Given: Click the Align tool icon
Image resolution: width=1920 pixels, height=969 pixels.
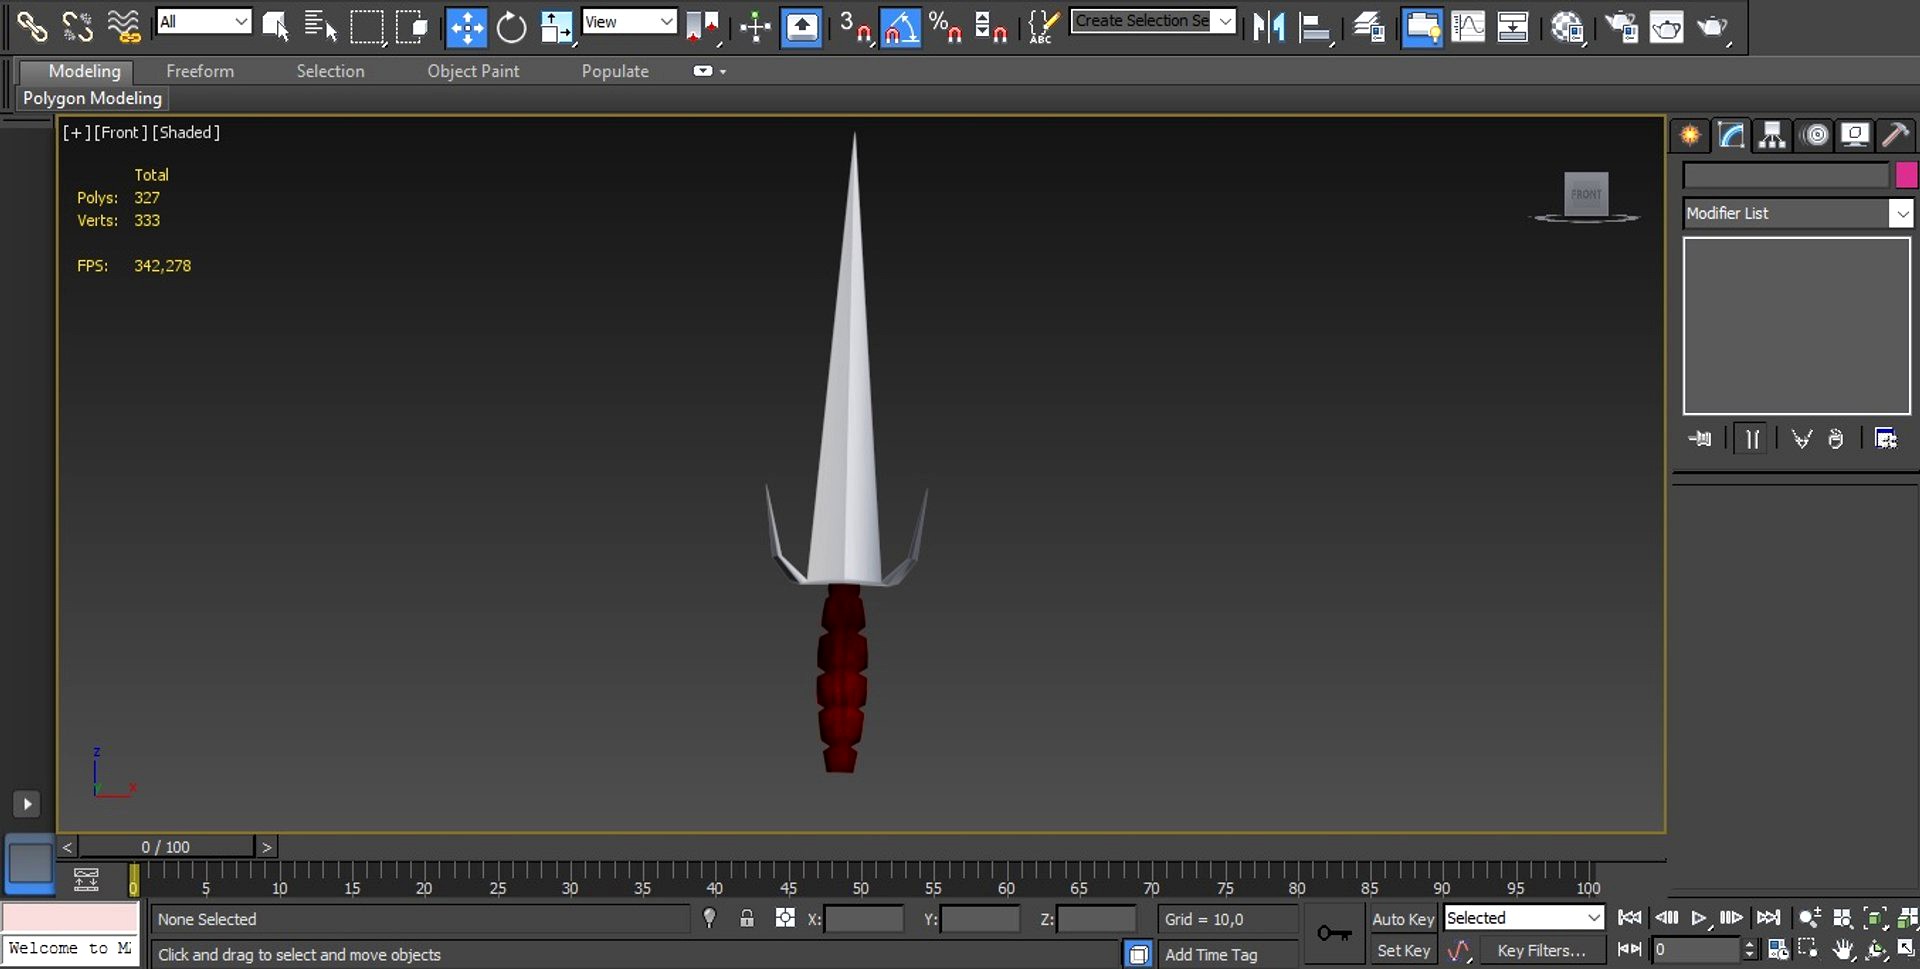Looking at the screenshot, I should click(1315, 26).
